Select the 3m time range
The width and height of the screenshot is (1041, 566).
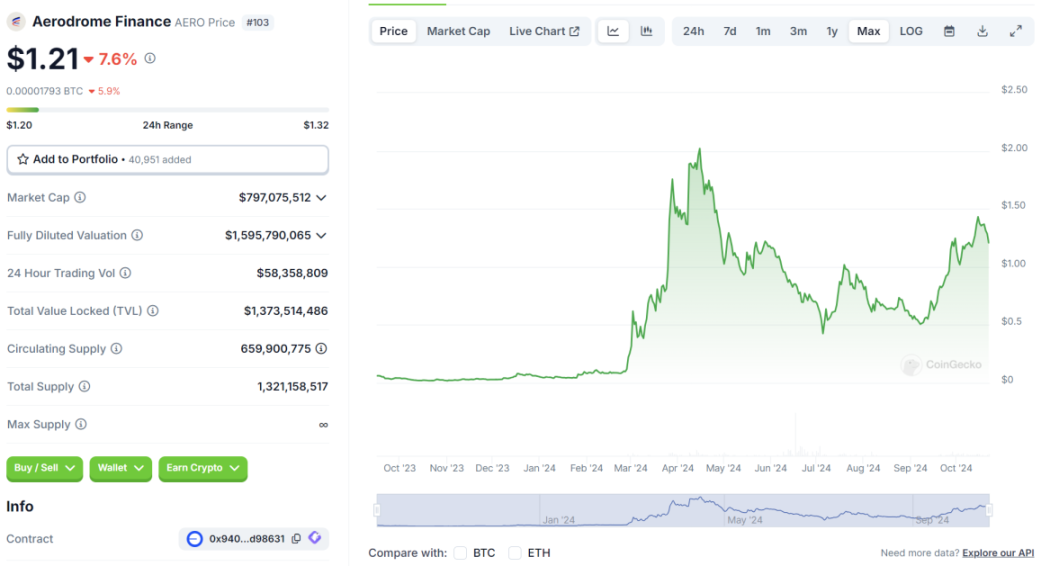(799, 31)
